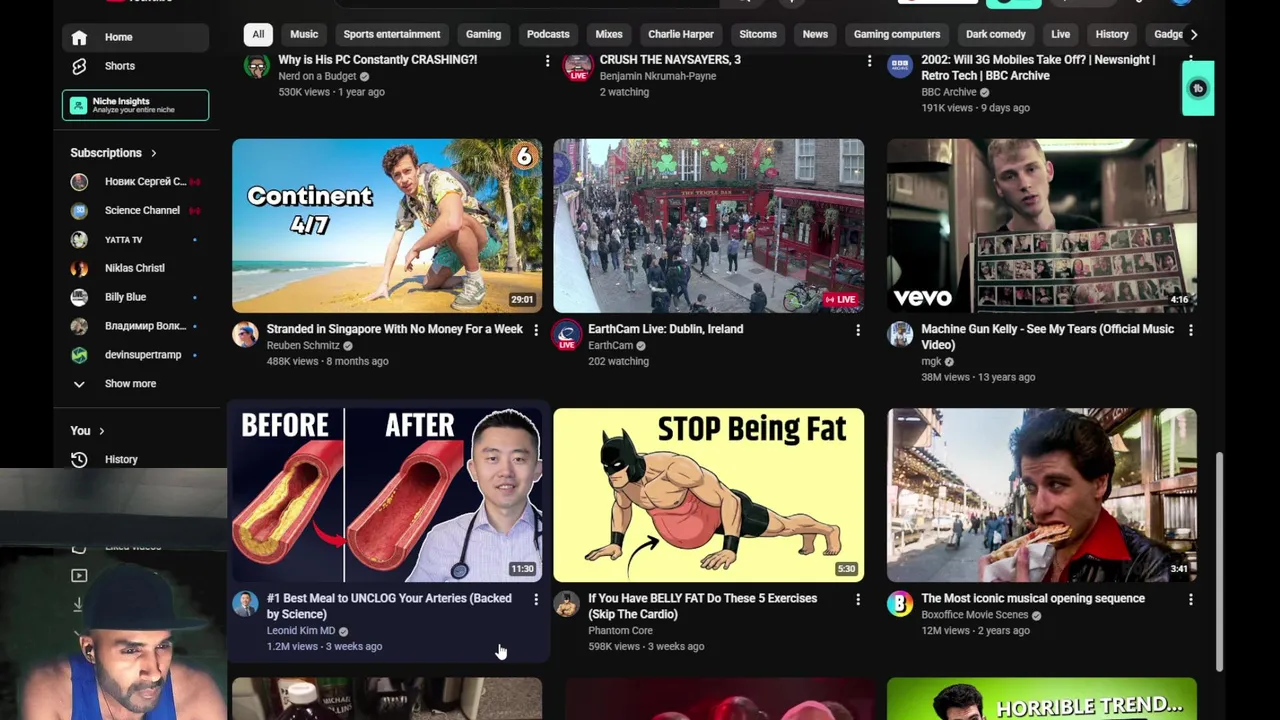Open 'If You Have BELLY FAT' video title
Image resolution: width=1280 pixels, height=720 pixels.
point(703,606)
